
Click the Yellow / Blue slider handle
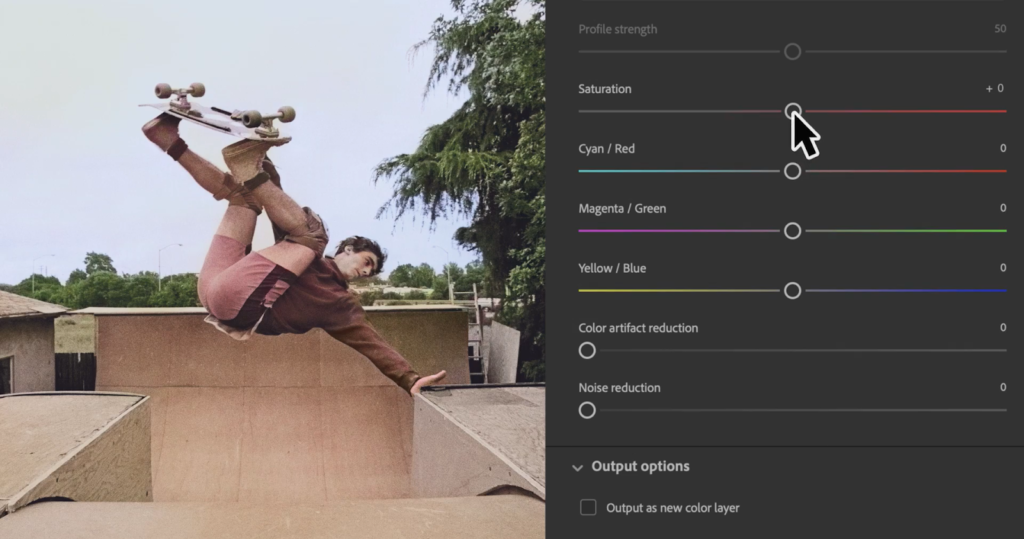click(792, 291)
